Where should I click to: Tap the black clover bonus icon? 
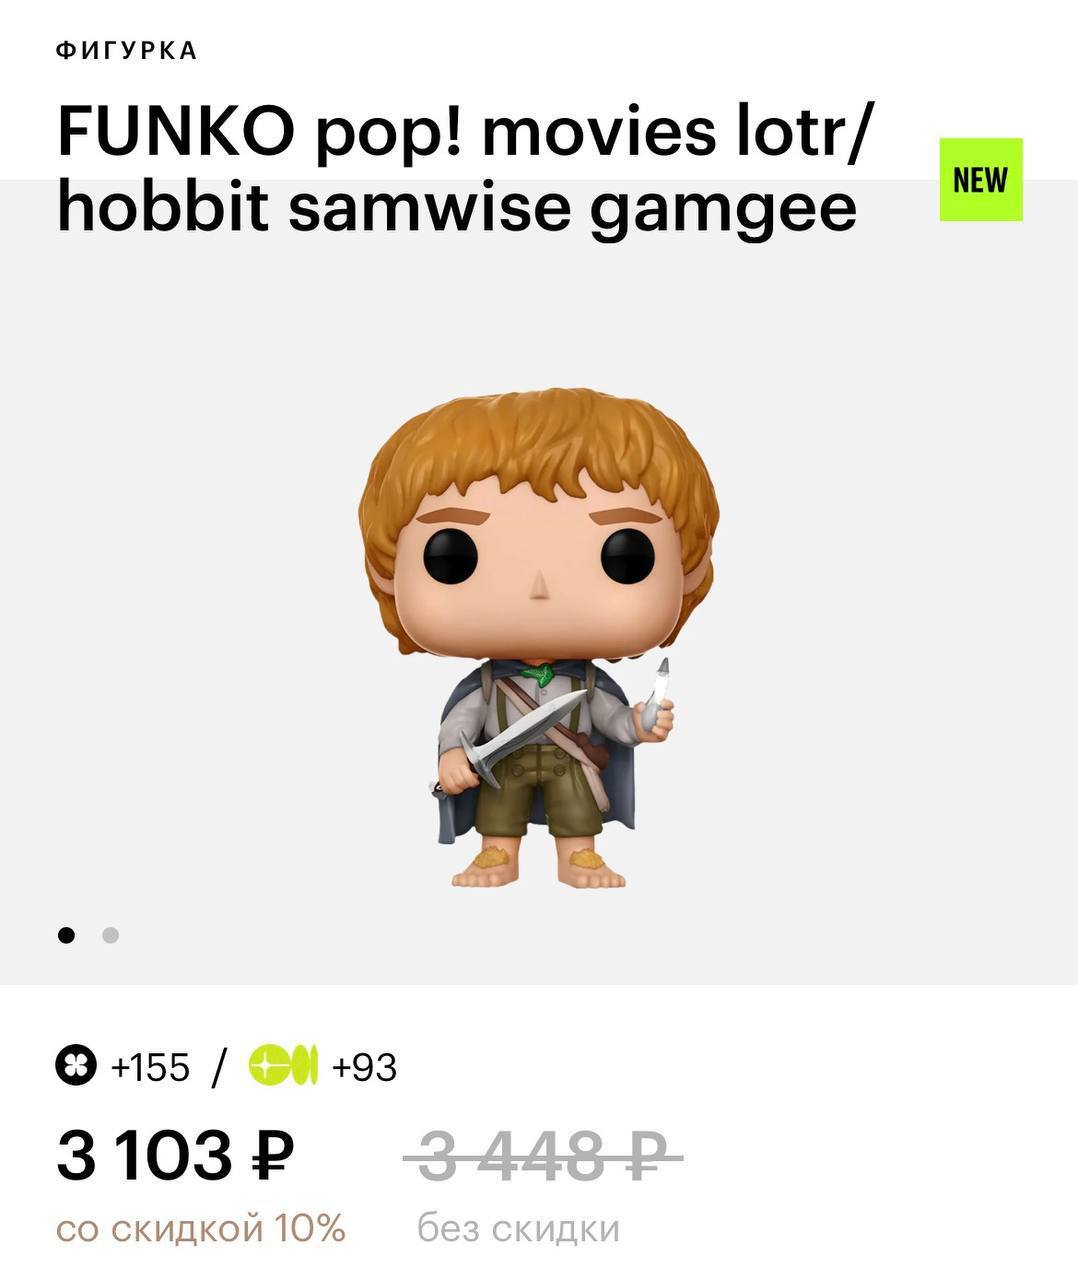[76, 1066]
